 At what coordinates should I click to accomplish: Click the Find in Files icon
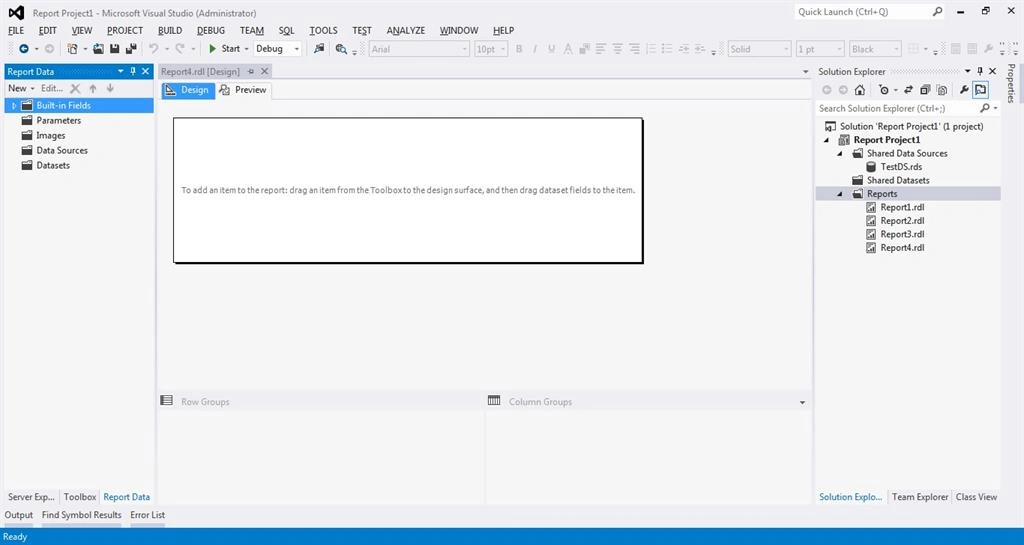click(341, 49)
